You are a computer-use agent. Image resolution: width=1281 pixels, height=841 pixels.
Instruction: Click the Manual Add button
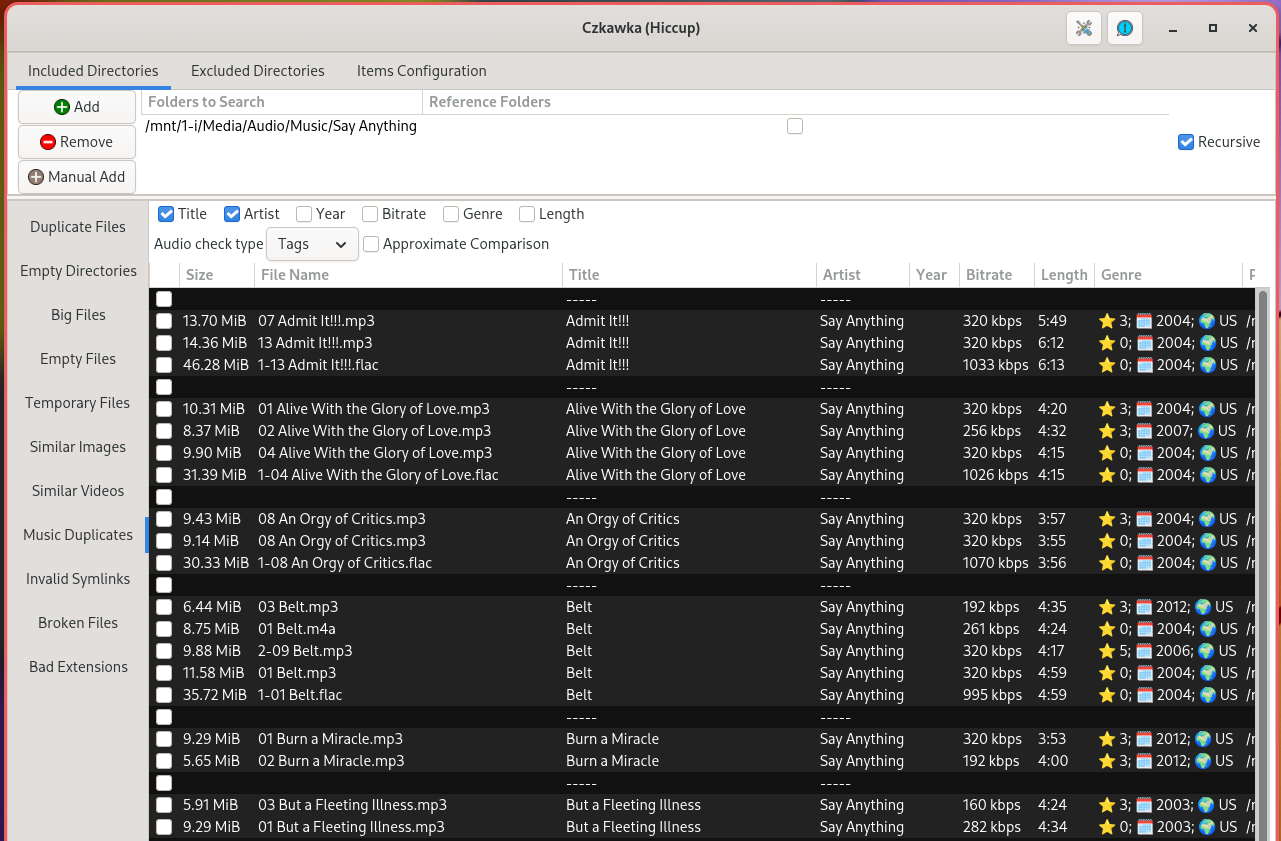pyautogui.click(x=77, y=177)
